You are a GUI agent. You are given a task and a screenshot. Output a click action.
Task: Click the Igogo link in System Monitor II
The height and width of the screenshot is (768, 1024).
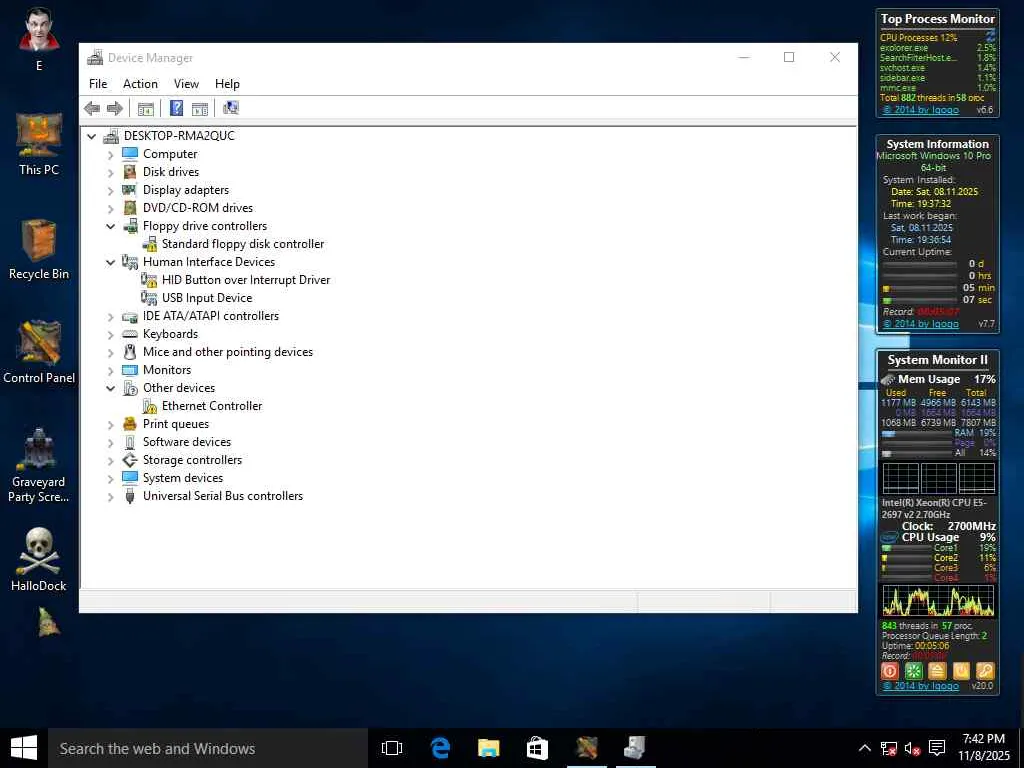[x=921, y=686]
